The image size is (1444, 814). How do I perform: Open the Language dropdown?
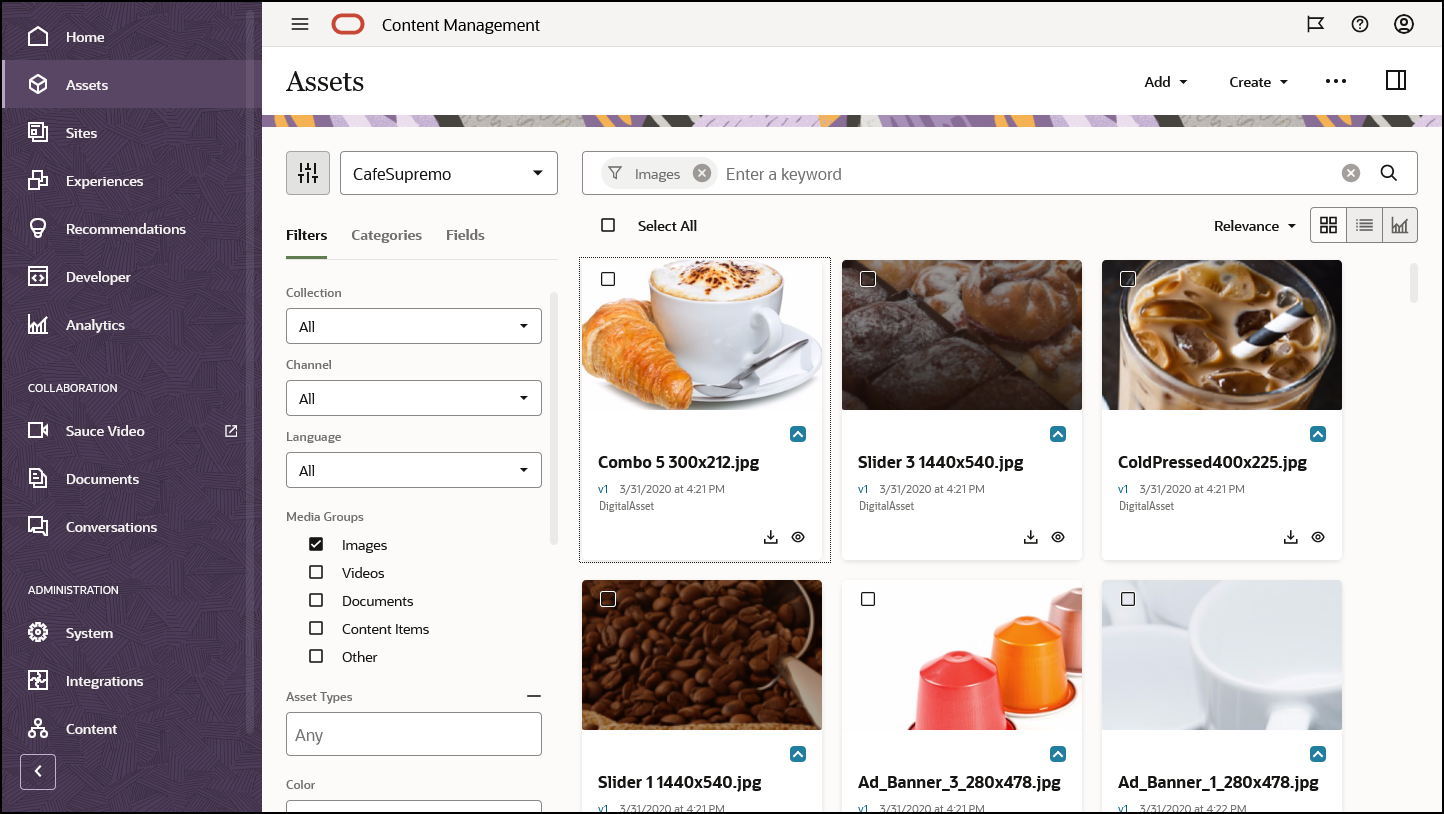(x=414, y=470)
